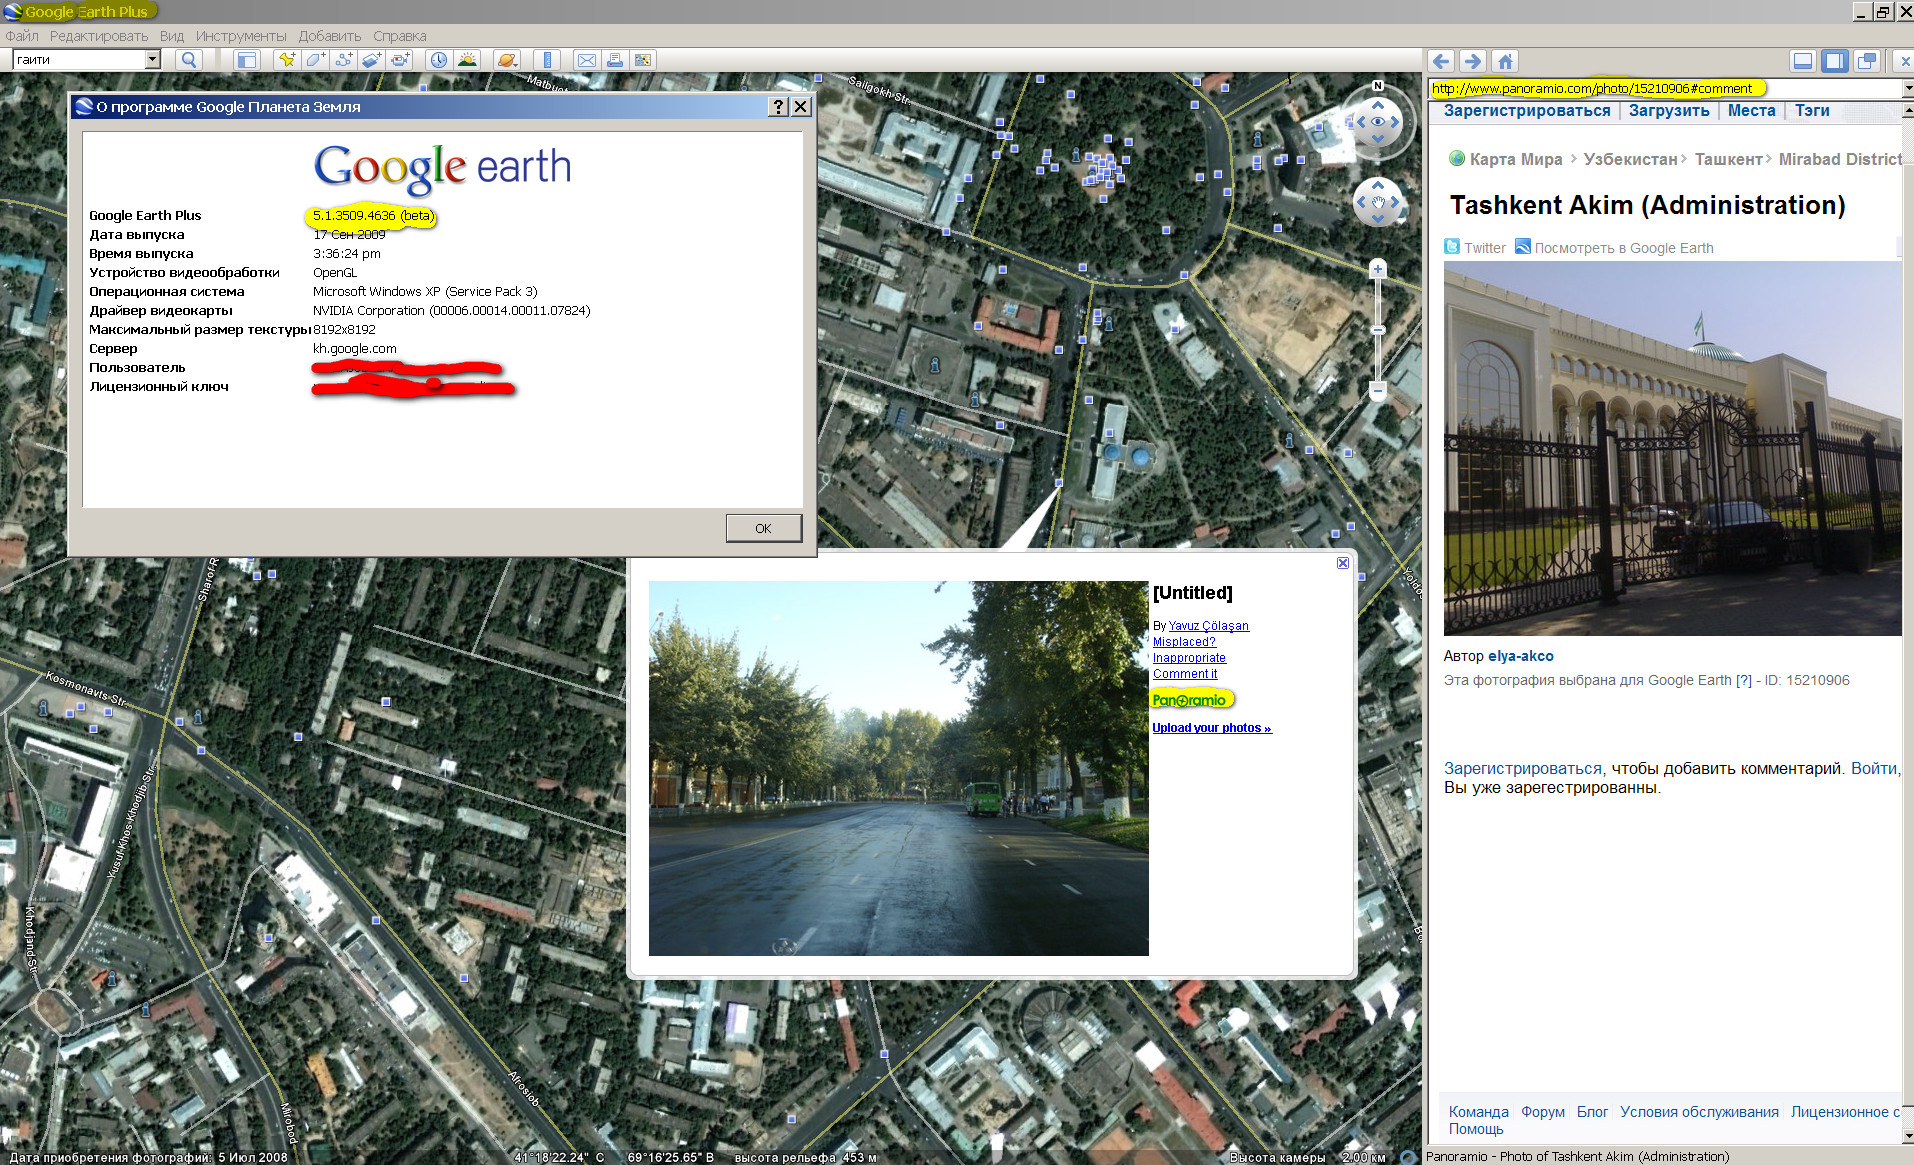Show the ruler measuring tool
The height and width of the screenshot is (1165, 1914).
pyautogui.click(x=547, y=60)
